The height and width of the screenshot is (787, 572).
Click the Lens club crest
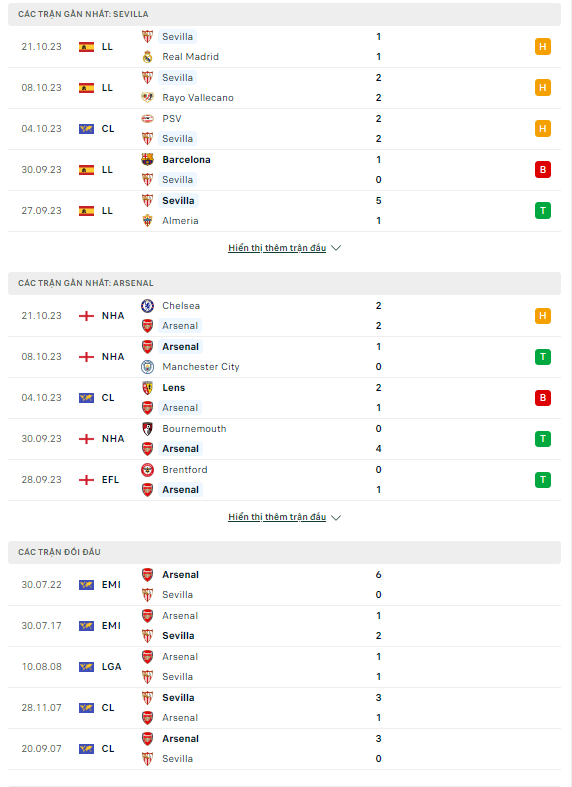[147, 388]
